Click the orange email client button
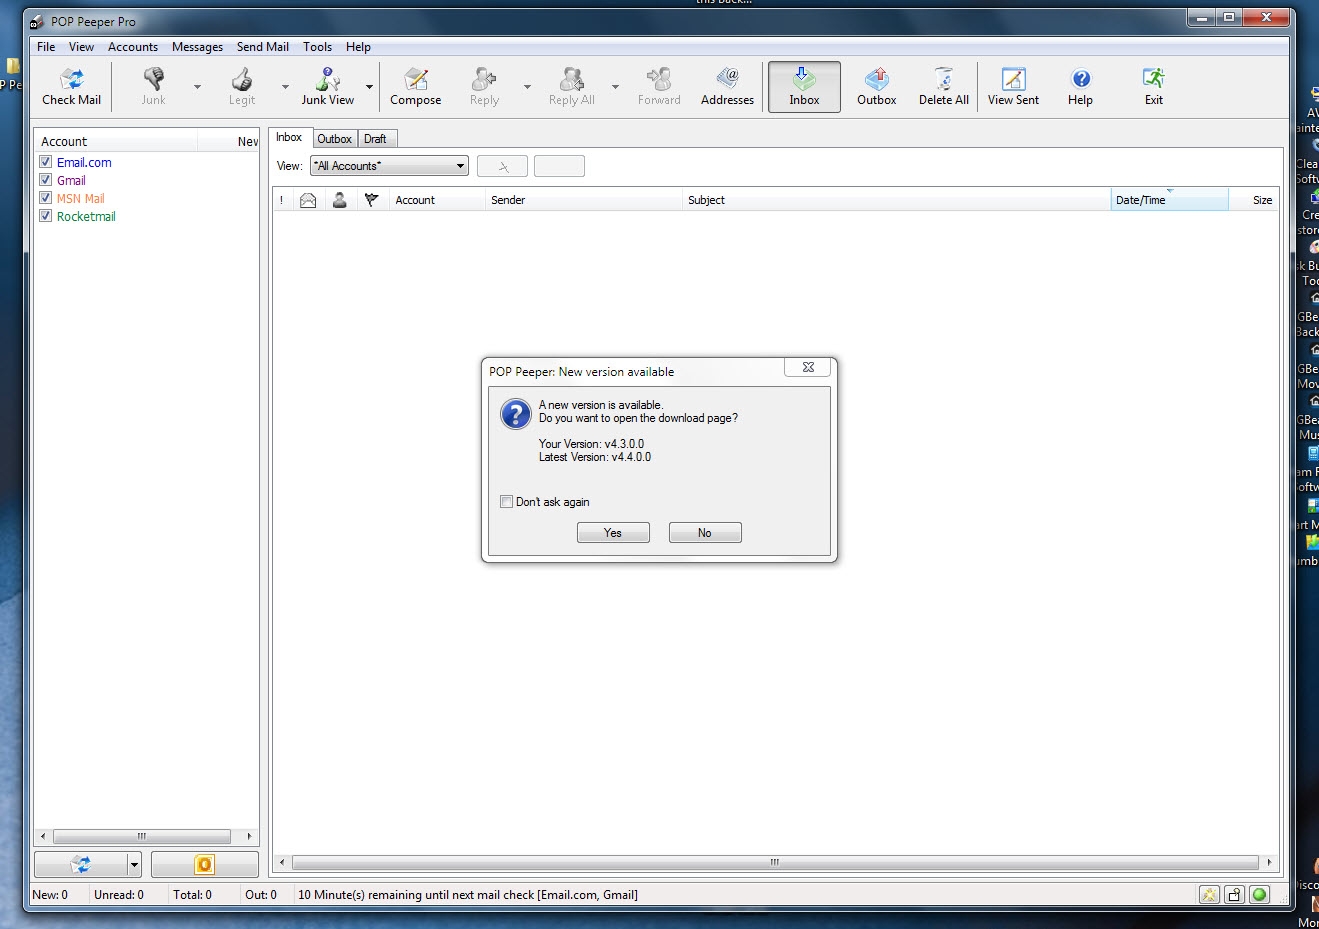1319x929 pixels. click(205, 864)
